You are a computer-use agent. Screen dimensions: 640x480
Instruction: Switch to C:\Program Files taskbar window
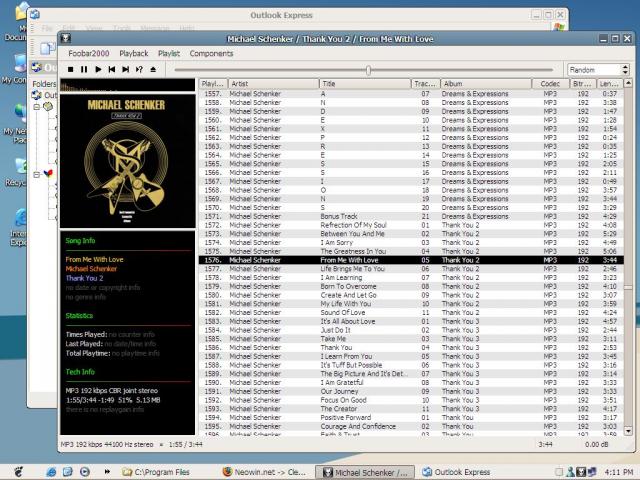[156, 472]
